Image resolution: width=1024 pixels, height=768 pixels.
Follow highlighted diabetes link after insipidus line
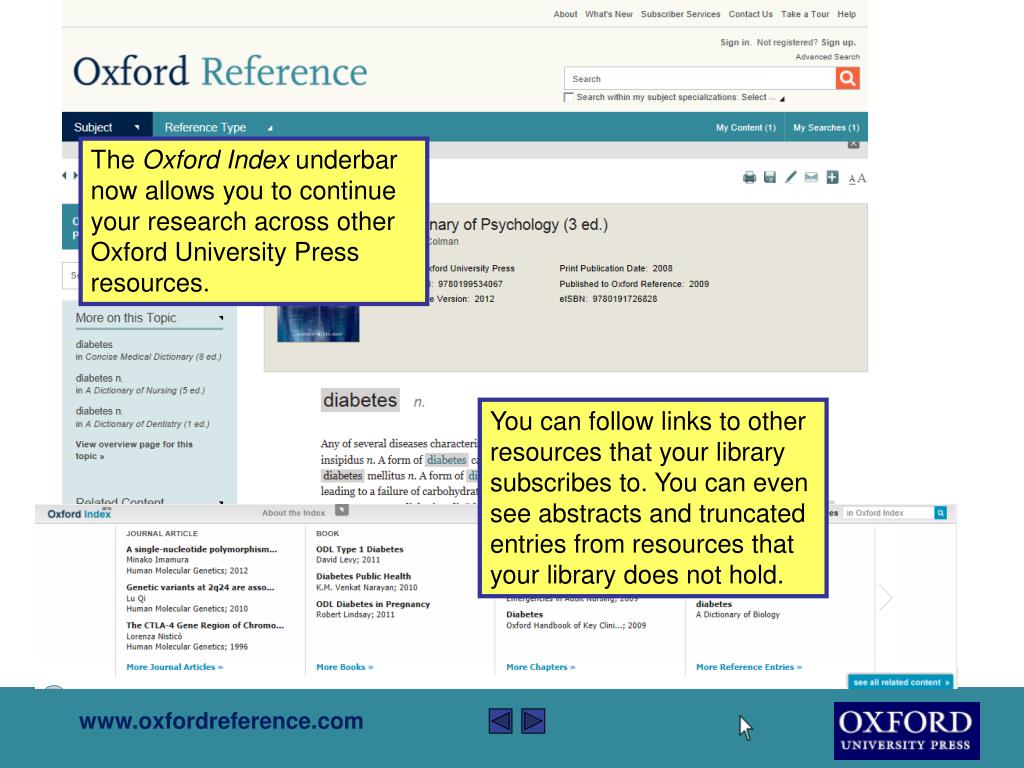(x=447, y=460)
